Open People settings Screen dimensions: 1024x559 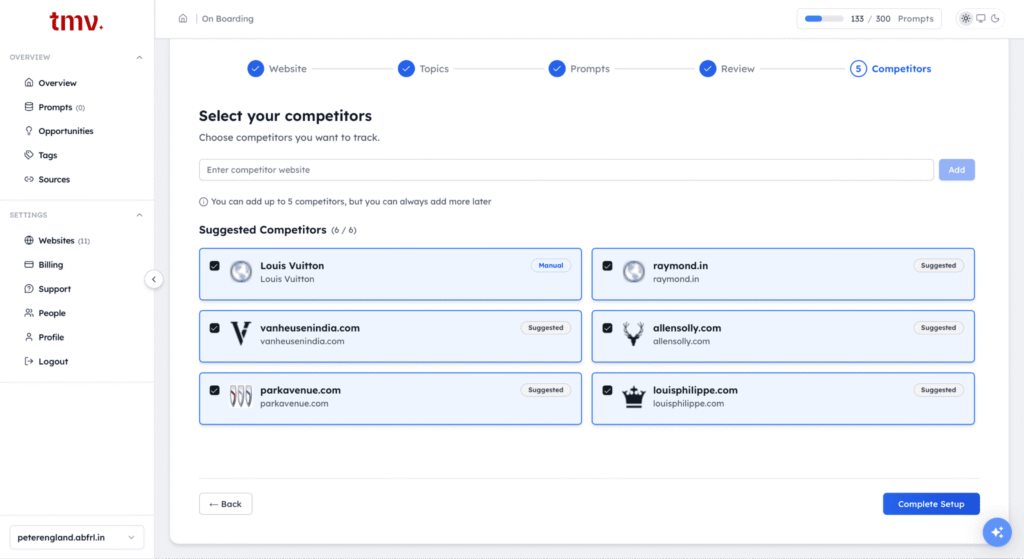45,313
